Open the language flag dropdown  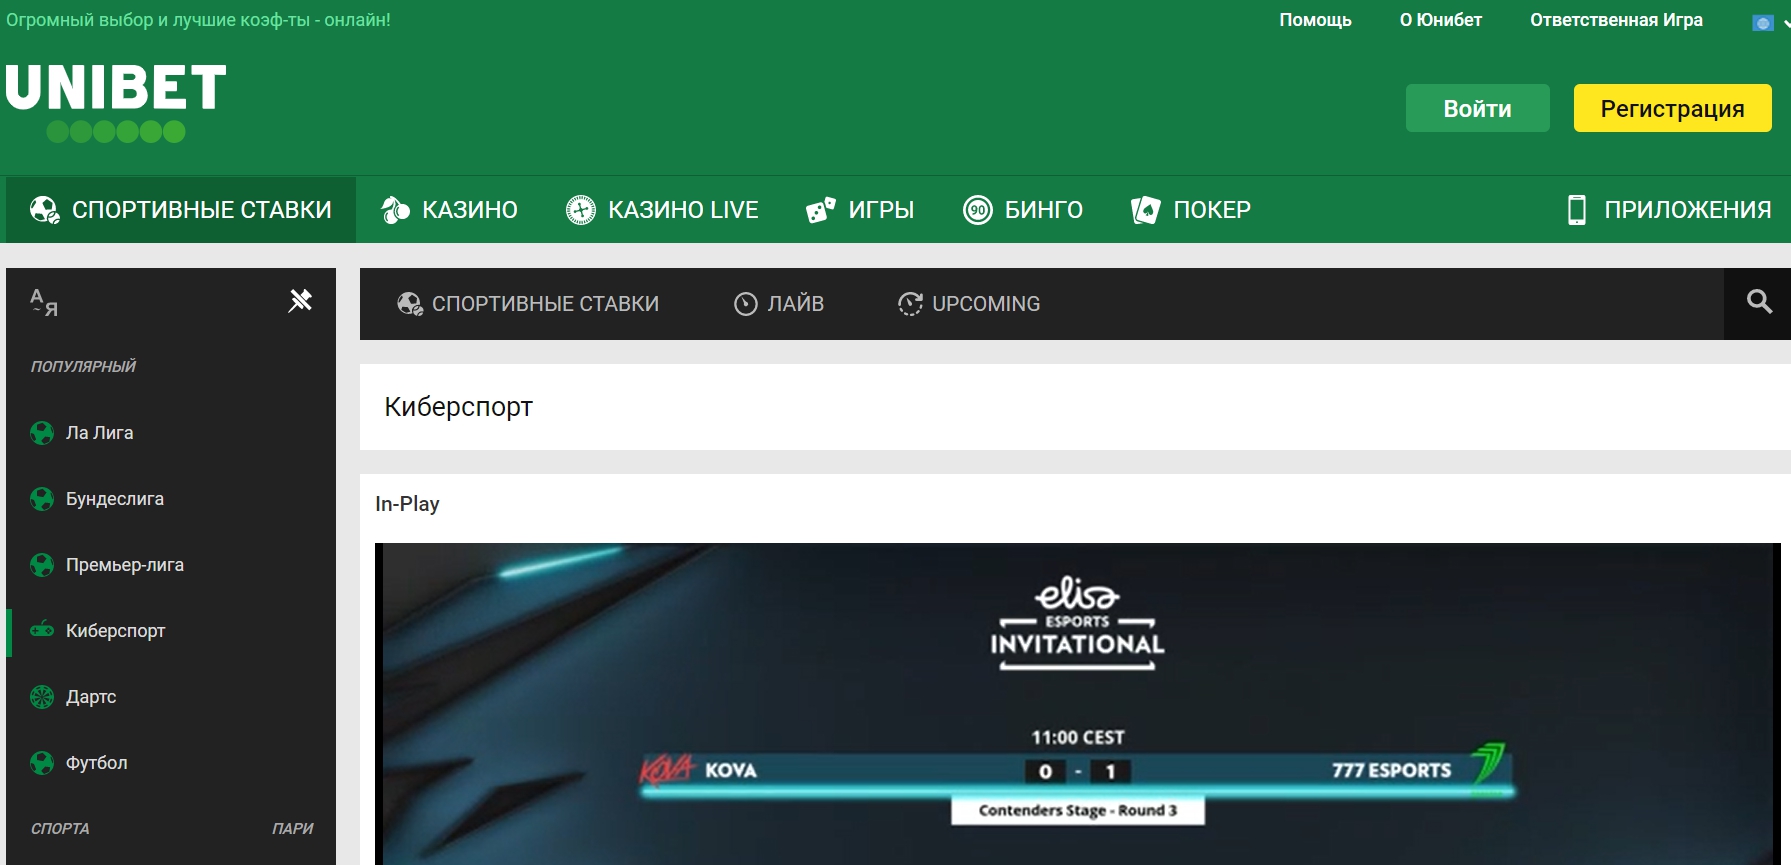pyautogui.click(x=1770, y=22)
